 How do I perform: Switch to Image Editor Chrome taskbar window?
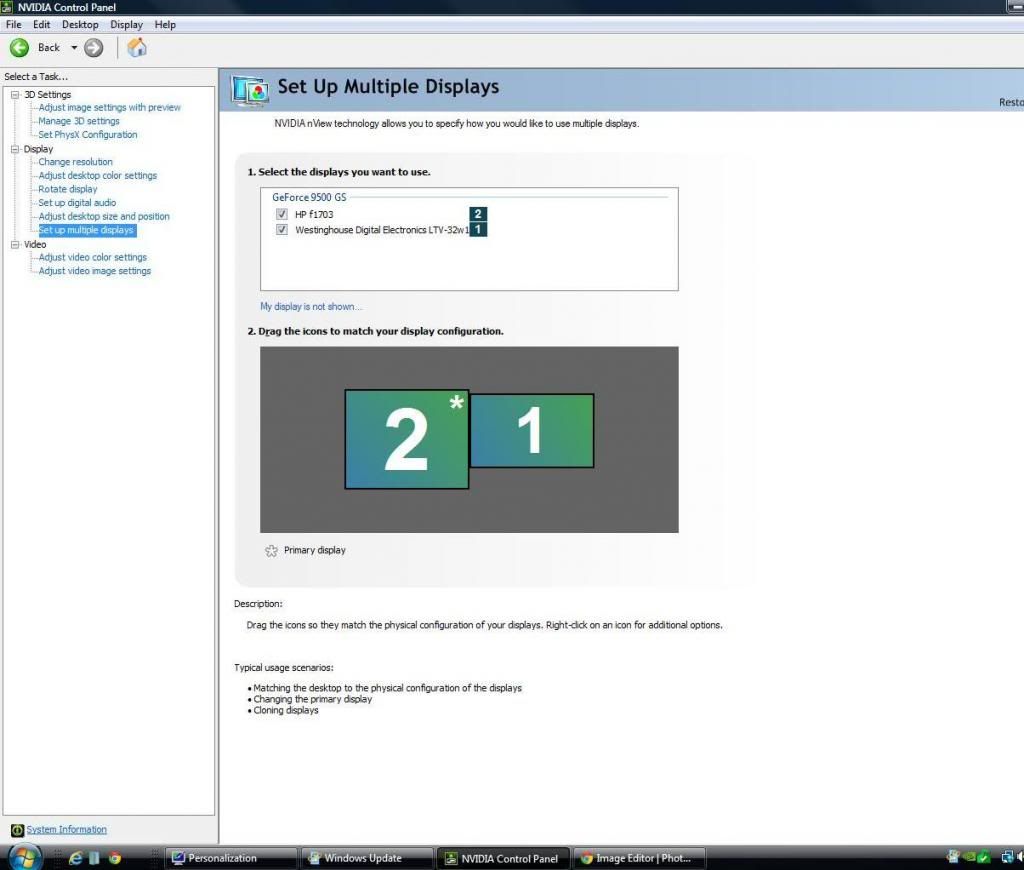pos(639,858)
